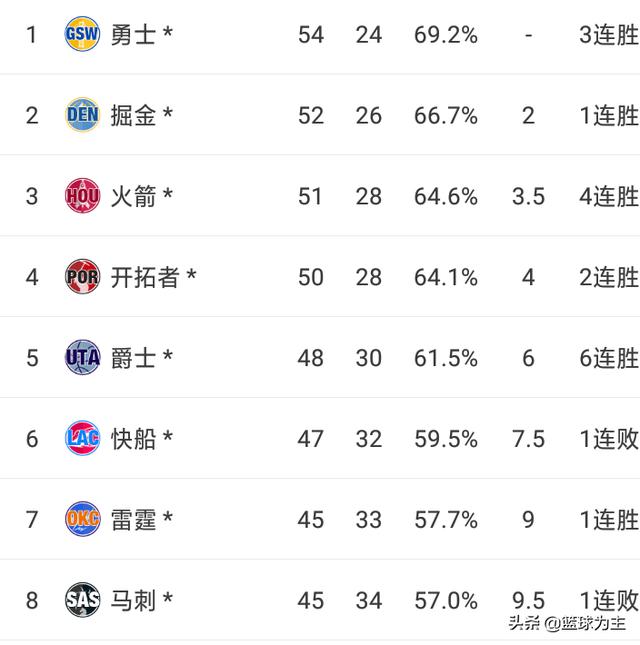Viewport: 640px width, 645px height.
Task: Click the GSW Warriors team logo
Action: [82, 34]
